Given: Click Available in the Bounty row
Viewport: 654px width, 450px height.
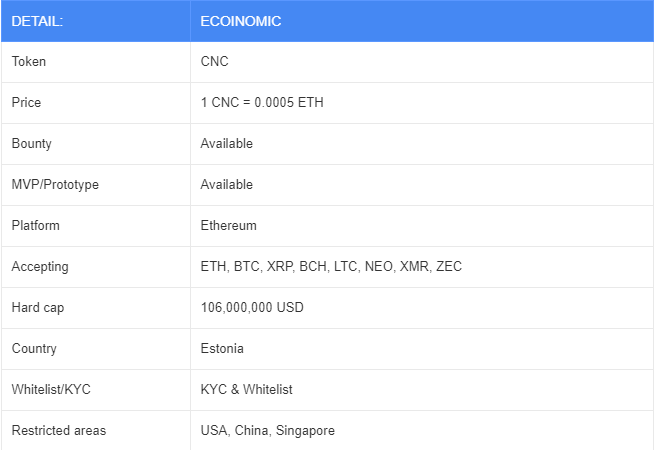Looking at the screenshot, I should [226, 144].
